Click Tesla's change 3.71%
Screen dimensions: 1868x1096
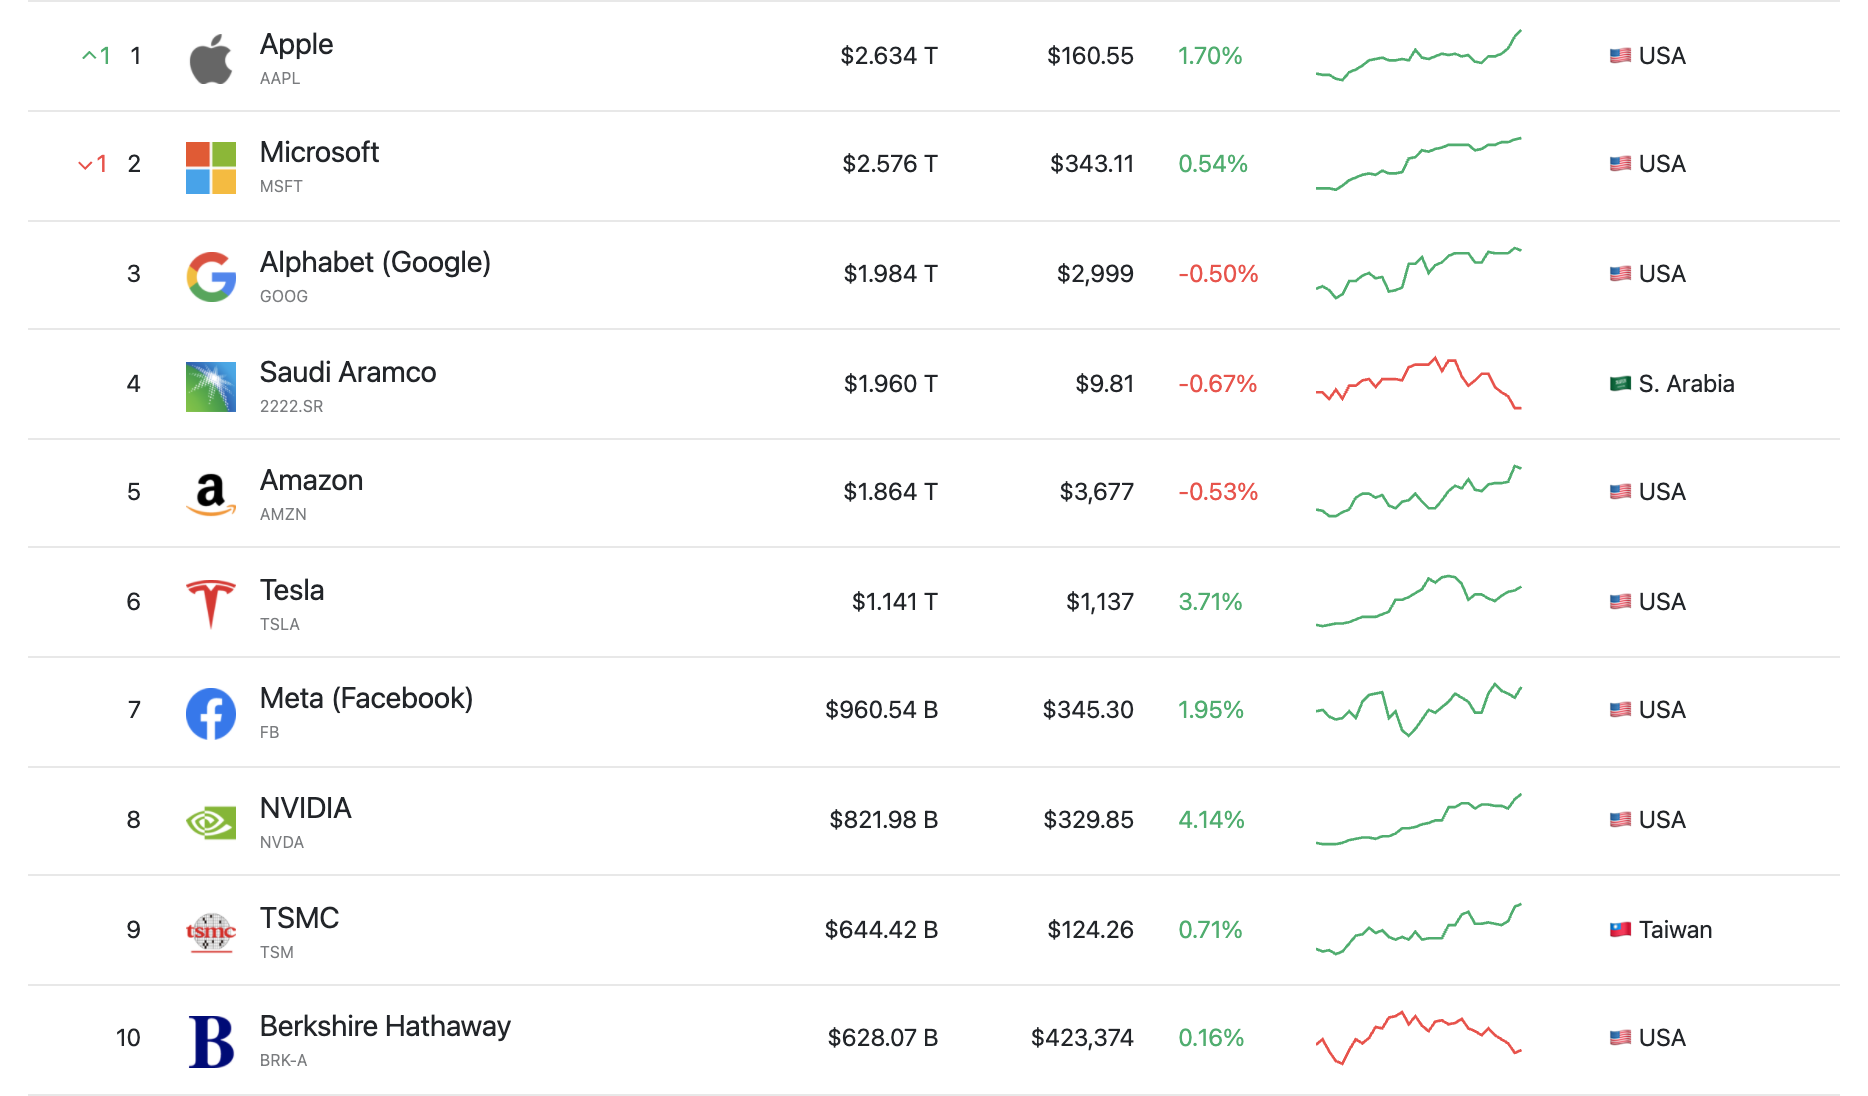(x=1210, y=602)
